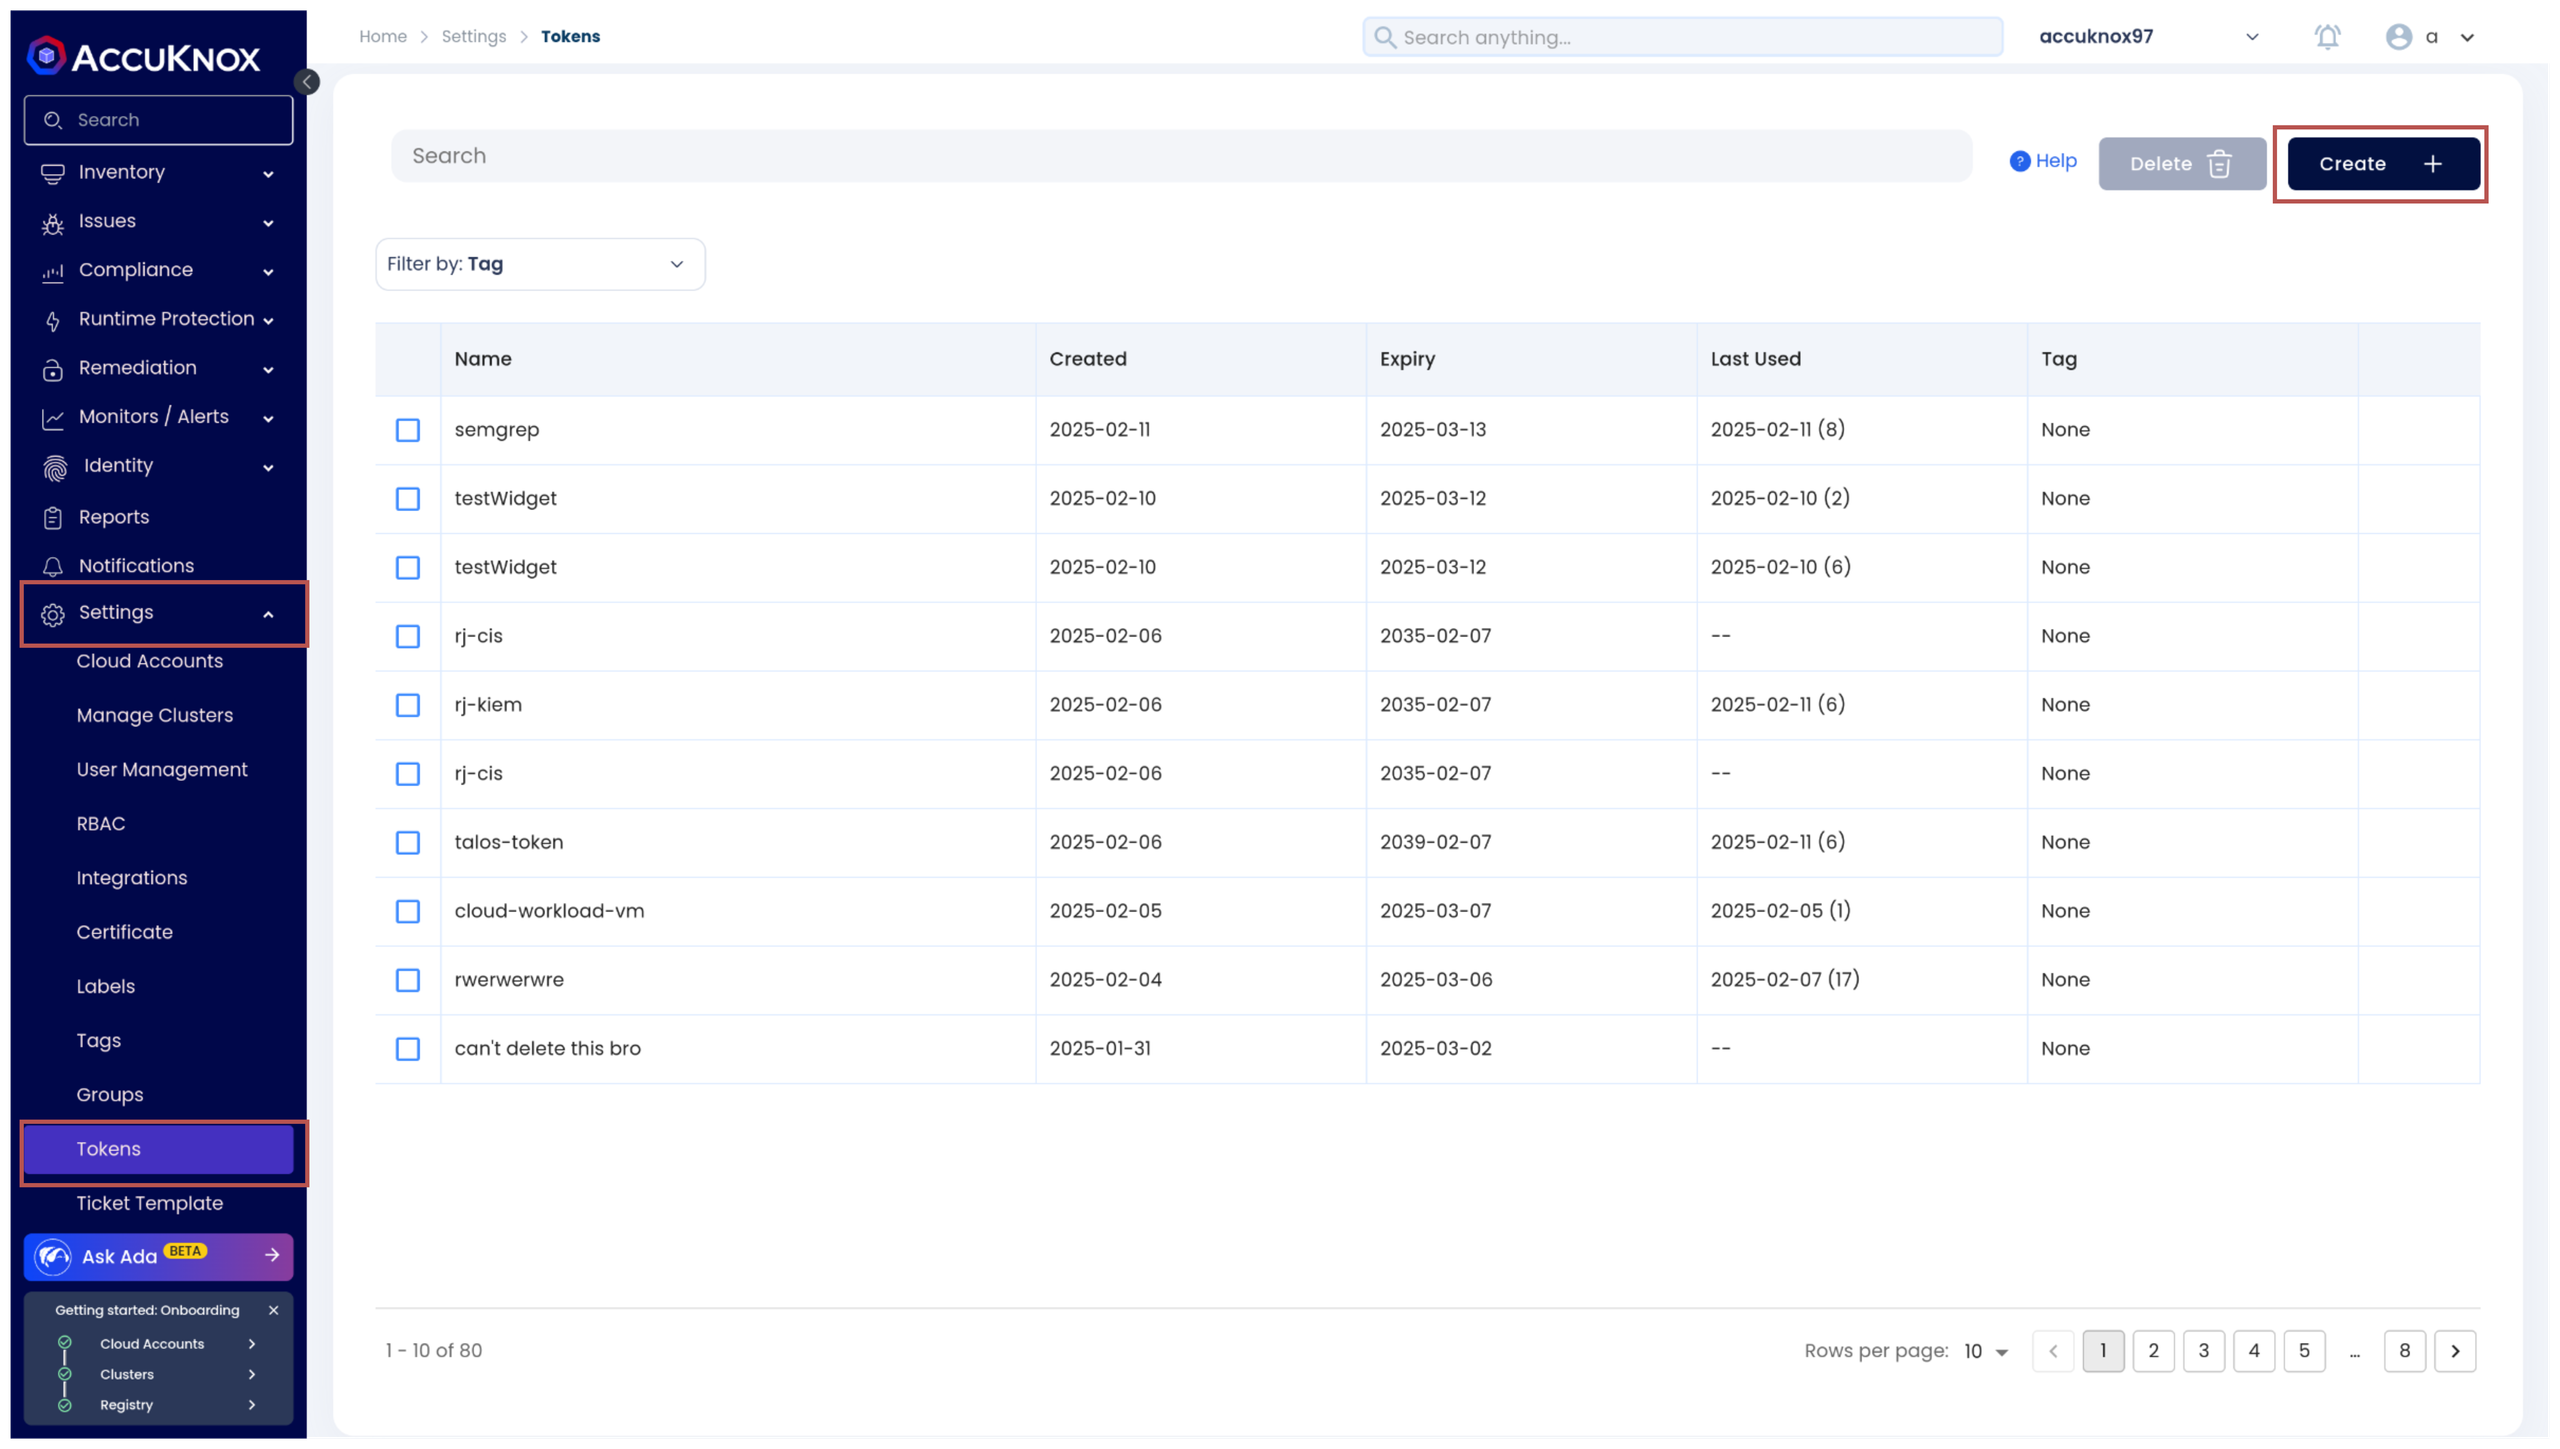The image size is (2560, 1449).
Task: Click the Inventory monitor icon
Action: coord(53,173)
